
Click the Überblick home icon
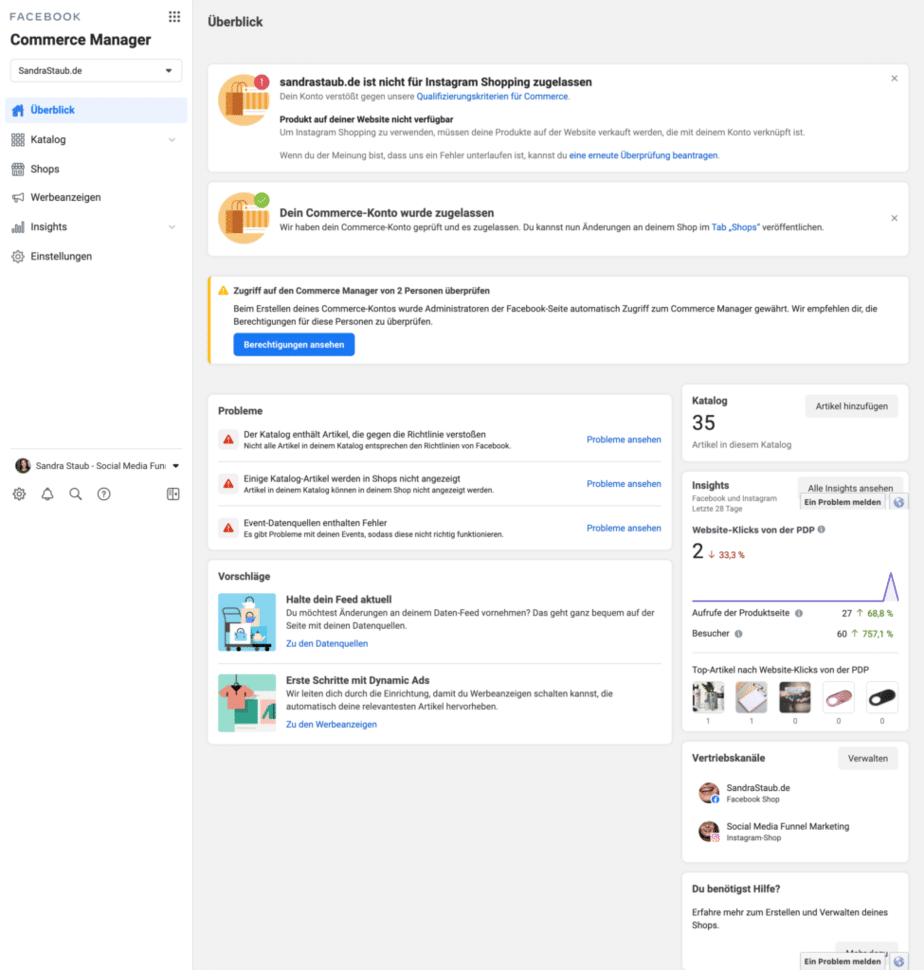[18, 110]
